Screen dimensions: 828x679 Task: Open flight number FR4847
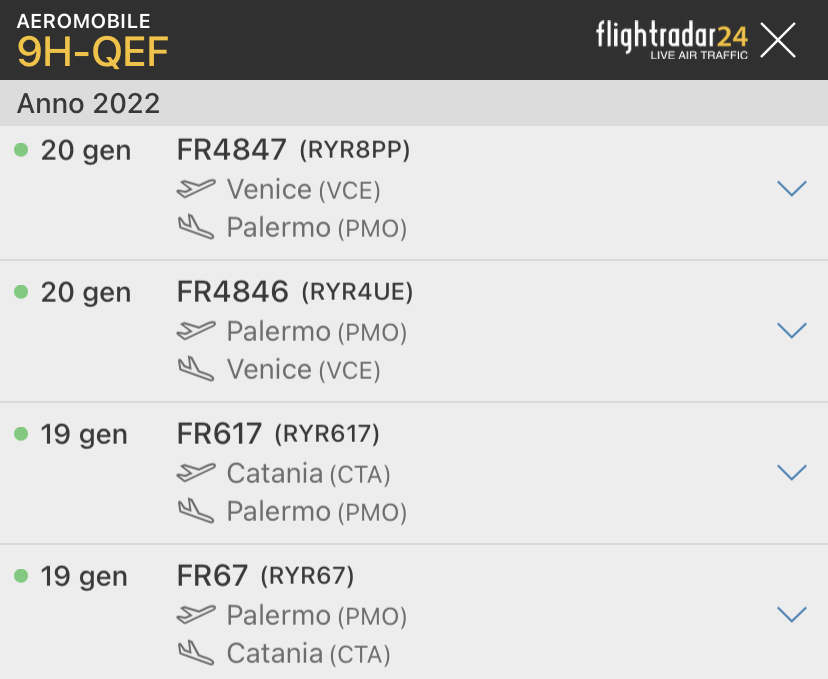pyautogui.click(x=233, y=150)
